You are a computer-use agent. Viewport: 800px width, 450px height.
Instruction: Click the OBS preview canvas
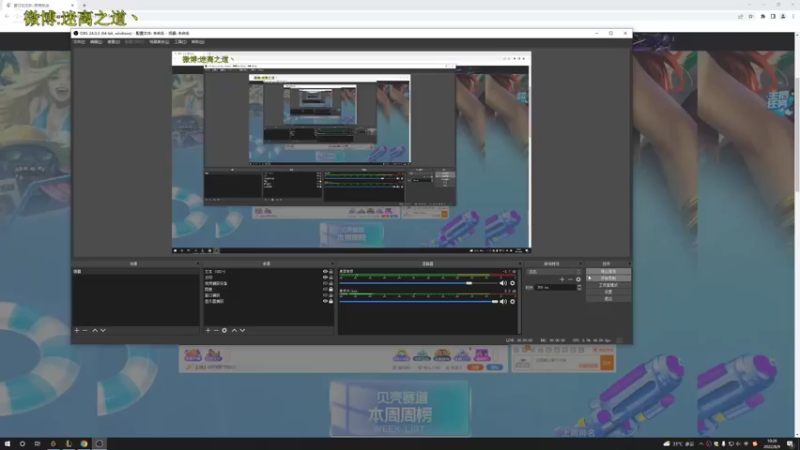click(x=352, y=152)
